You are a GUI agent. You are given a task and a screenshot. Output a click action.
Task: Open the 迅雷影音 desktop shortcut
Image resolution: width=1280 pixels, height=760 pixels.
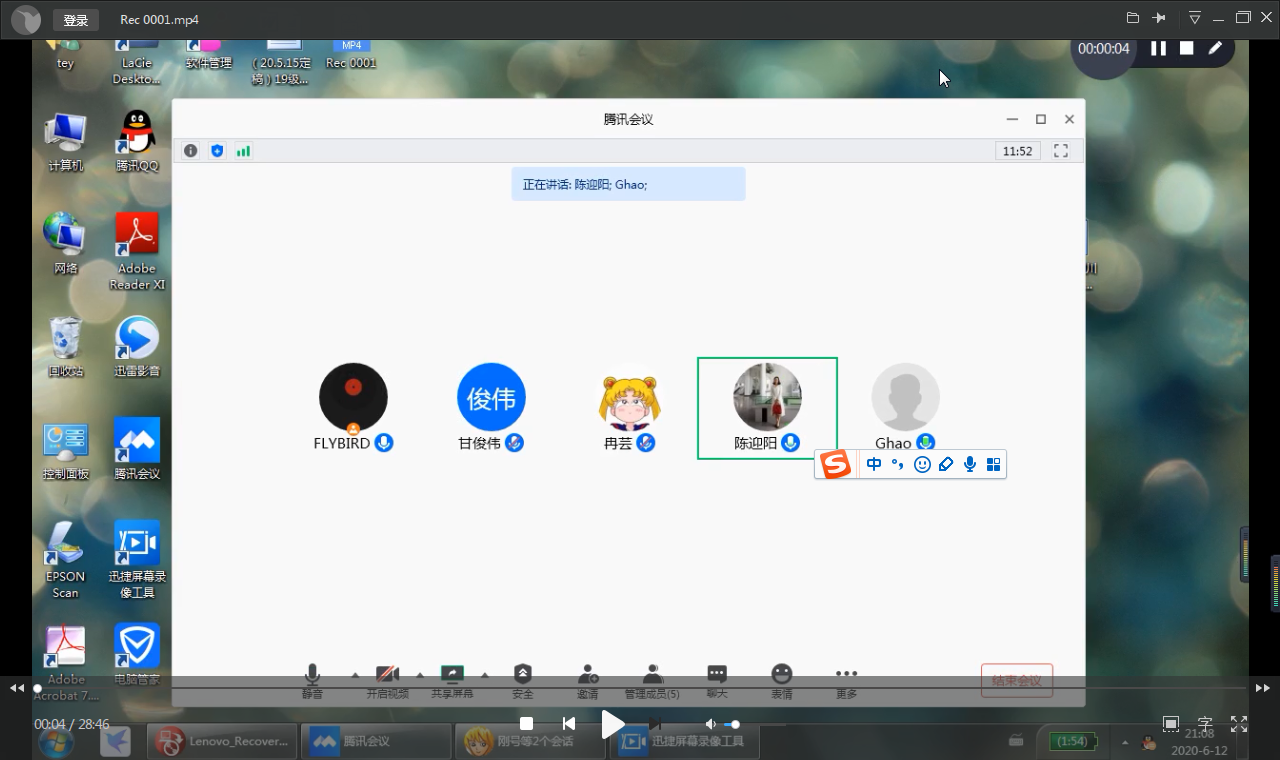coord(137,346)
